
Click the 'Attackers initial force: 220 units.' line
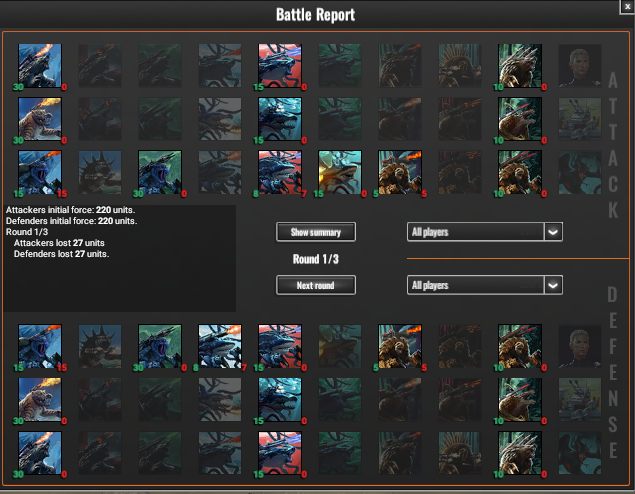70,210
